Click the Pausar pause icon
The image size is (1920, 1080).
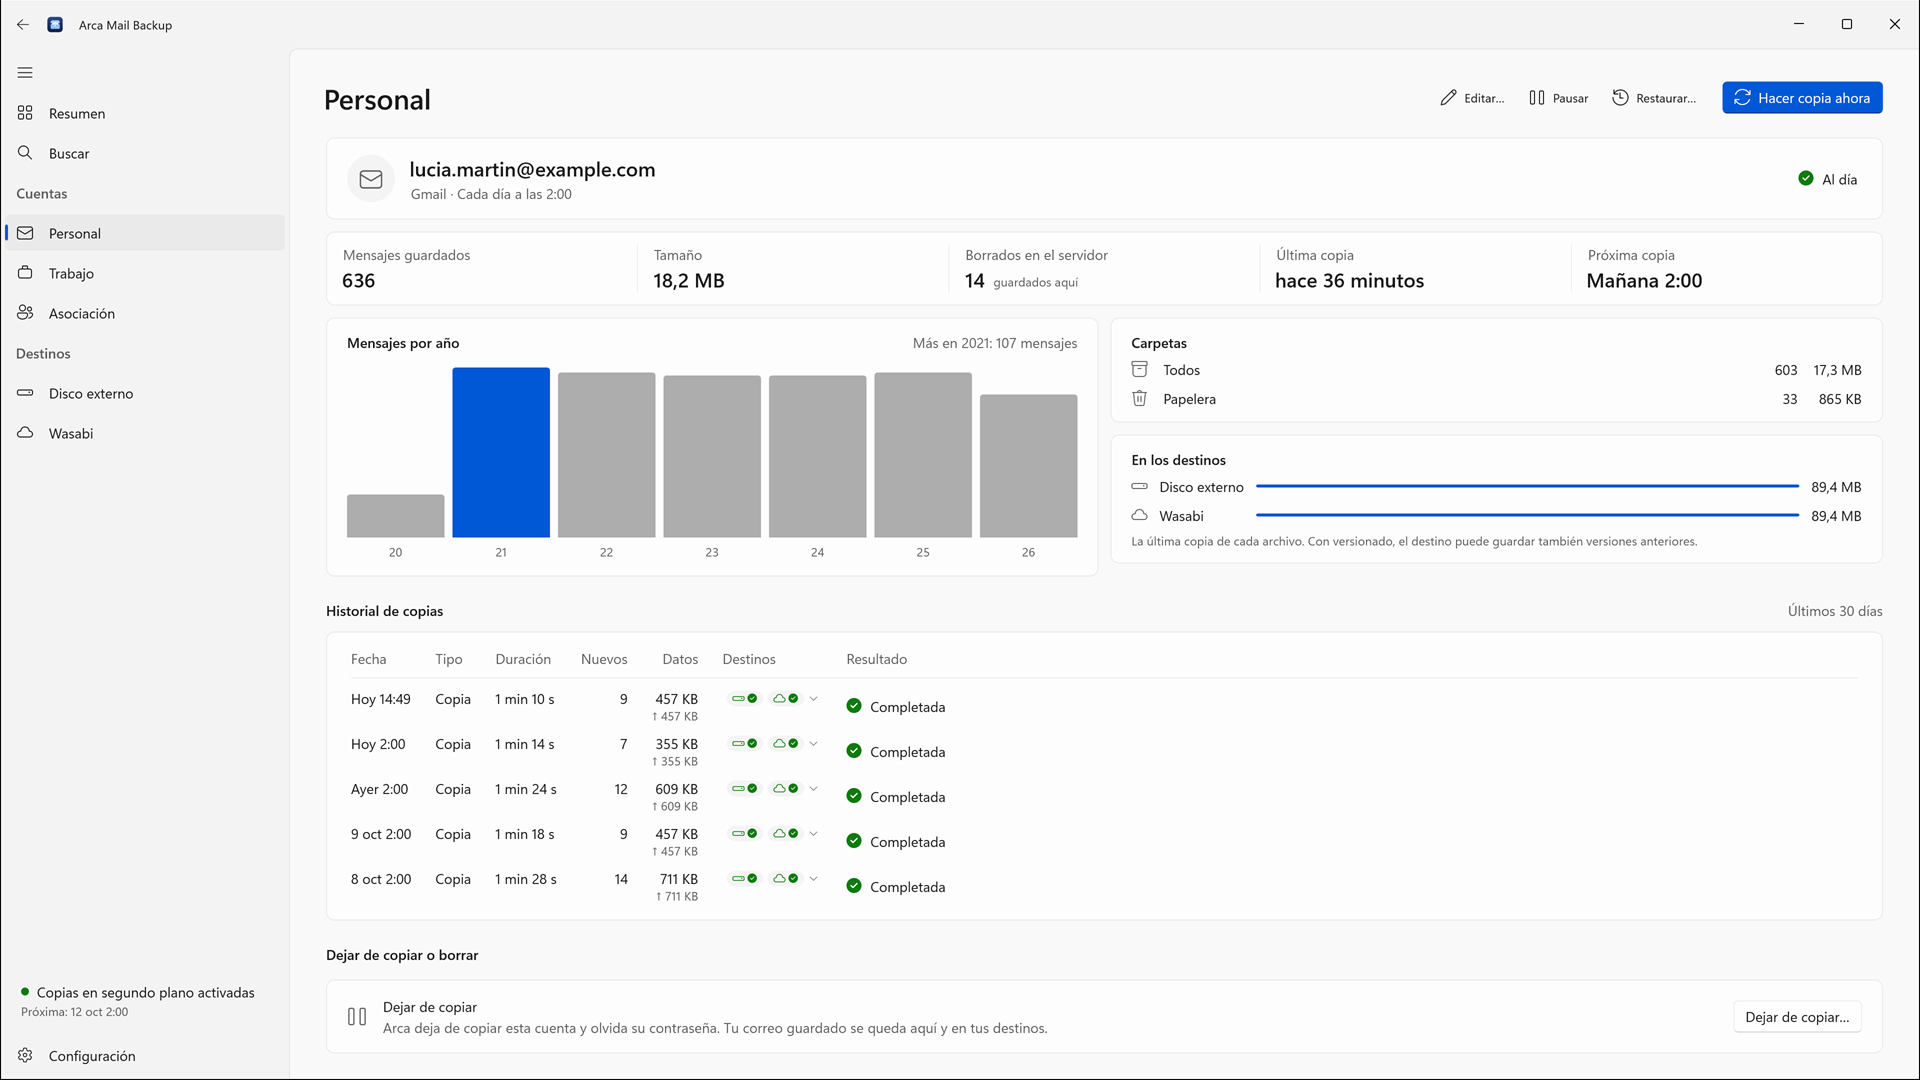[x=1537, y=98]
